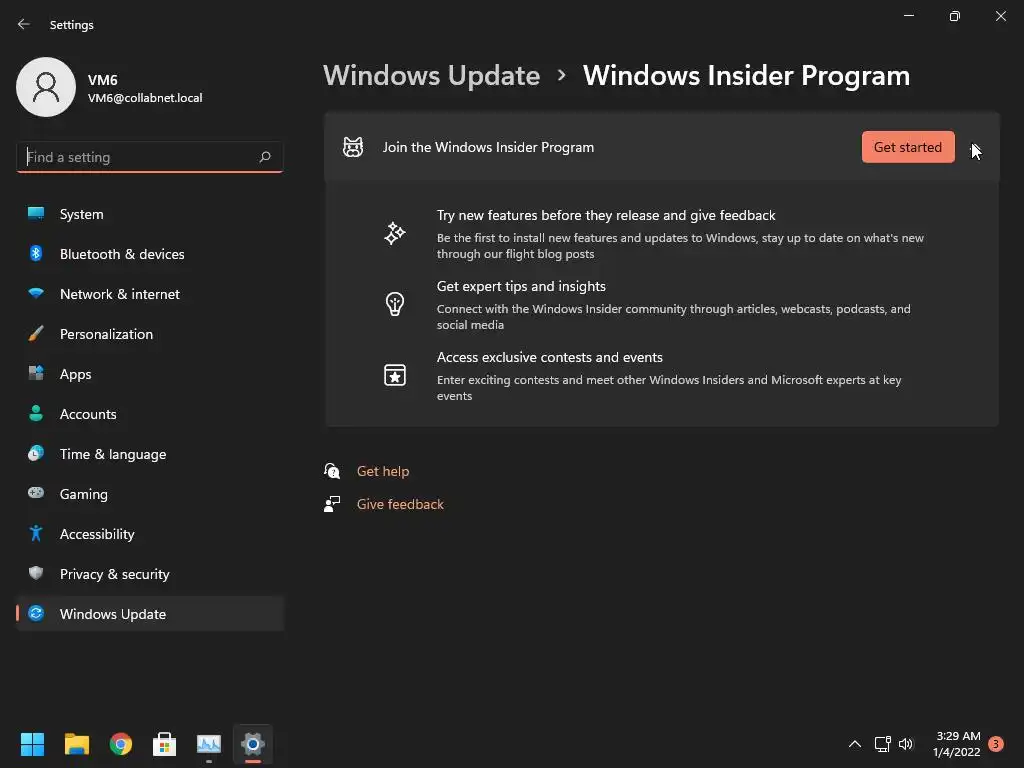Click the System monitor icon
The height and width of the screenshot is (768, 1024).
[36, 214]
